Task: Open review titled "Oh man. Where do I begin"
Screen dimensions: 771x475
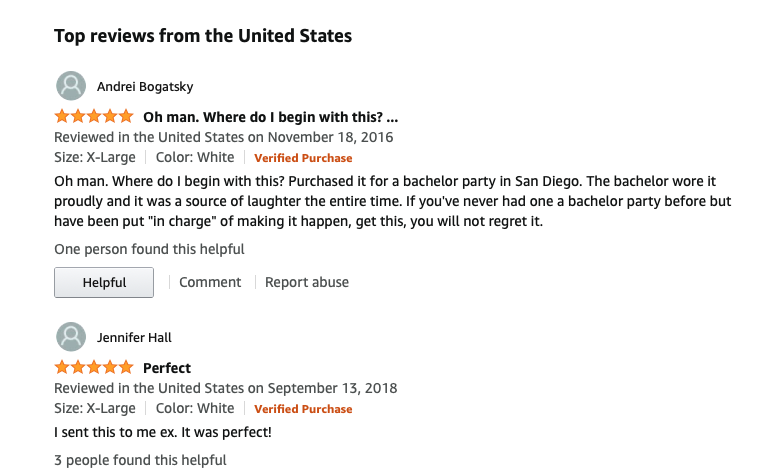Action: [x=271, y=116]
